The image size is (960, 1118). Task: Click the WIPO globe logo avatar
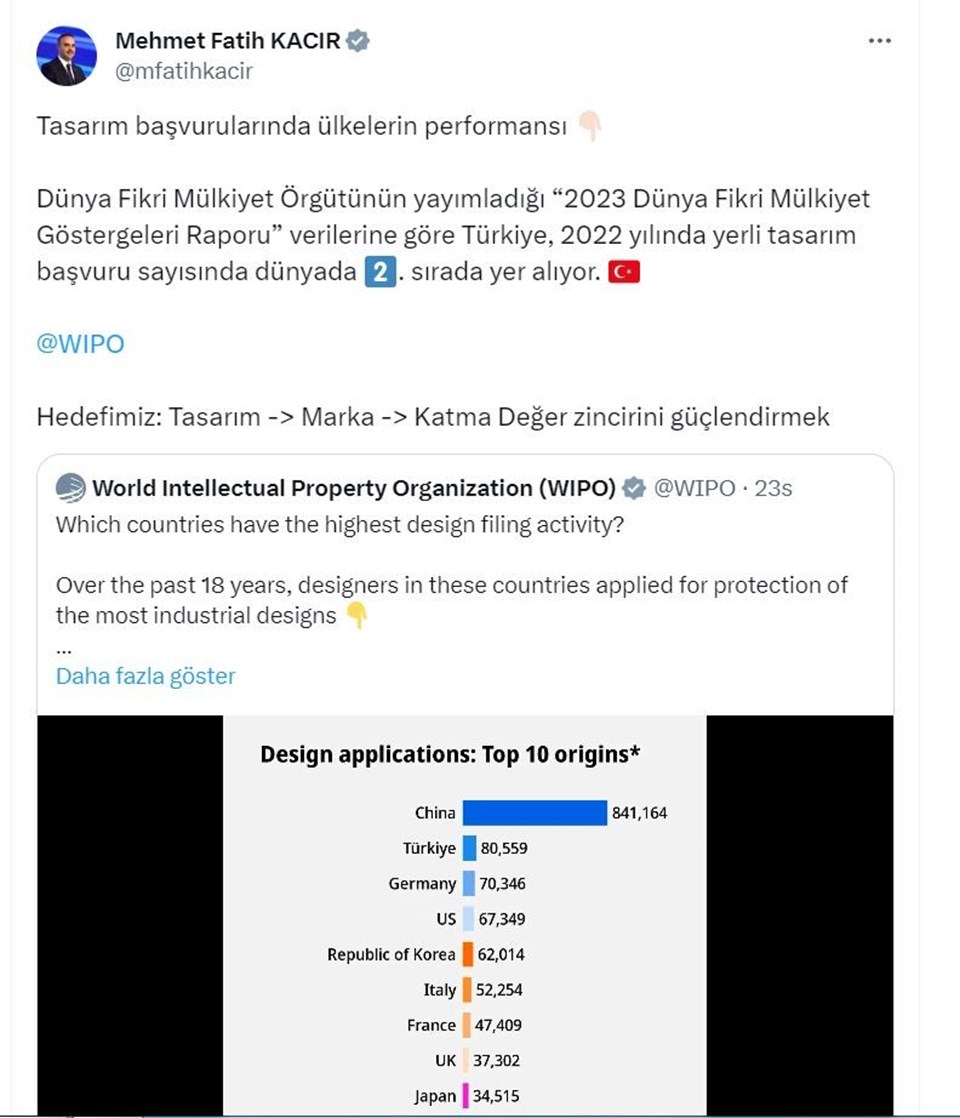click(x=71, y=488)
